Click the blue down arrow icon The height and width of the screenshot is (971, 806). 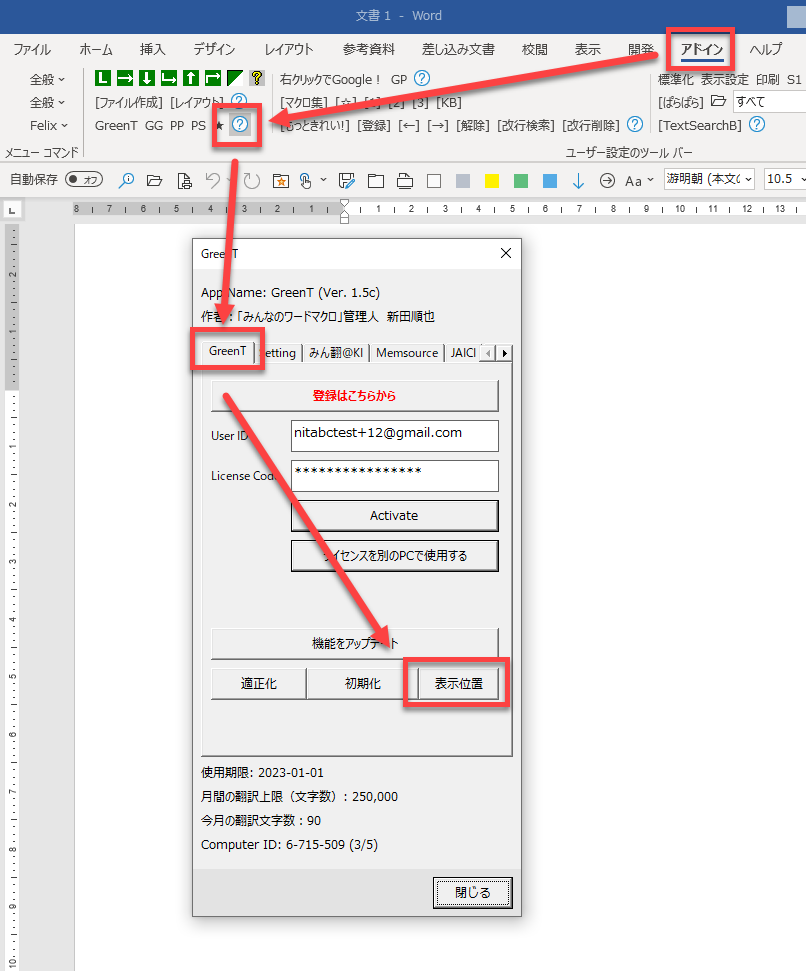point(578,181)
